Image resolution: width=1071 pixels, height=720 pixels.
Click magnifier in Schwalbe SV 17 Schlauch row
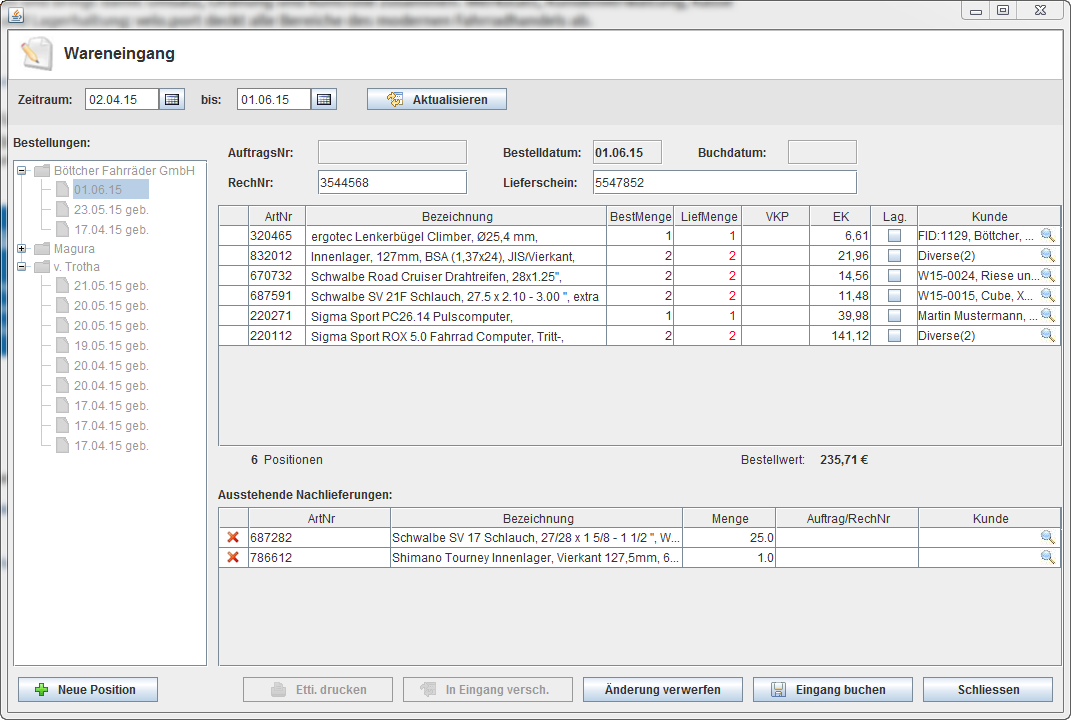pos(1047,537)
